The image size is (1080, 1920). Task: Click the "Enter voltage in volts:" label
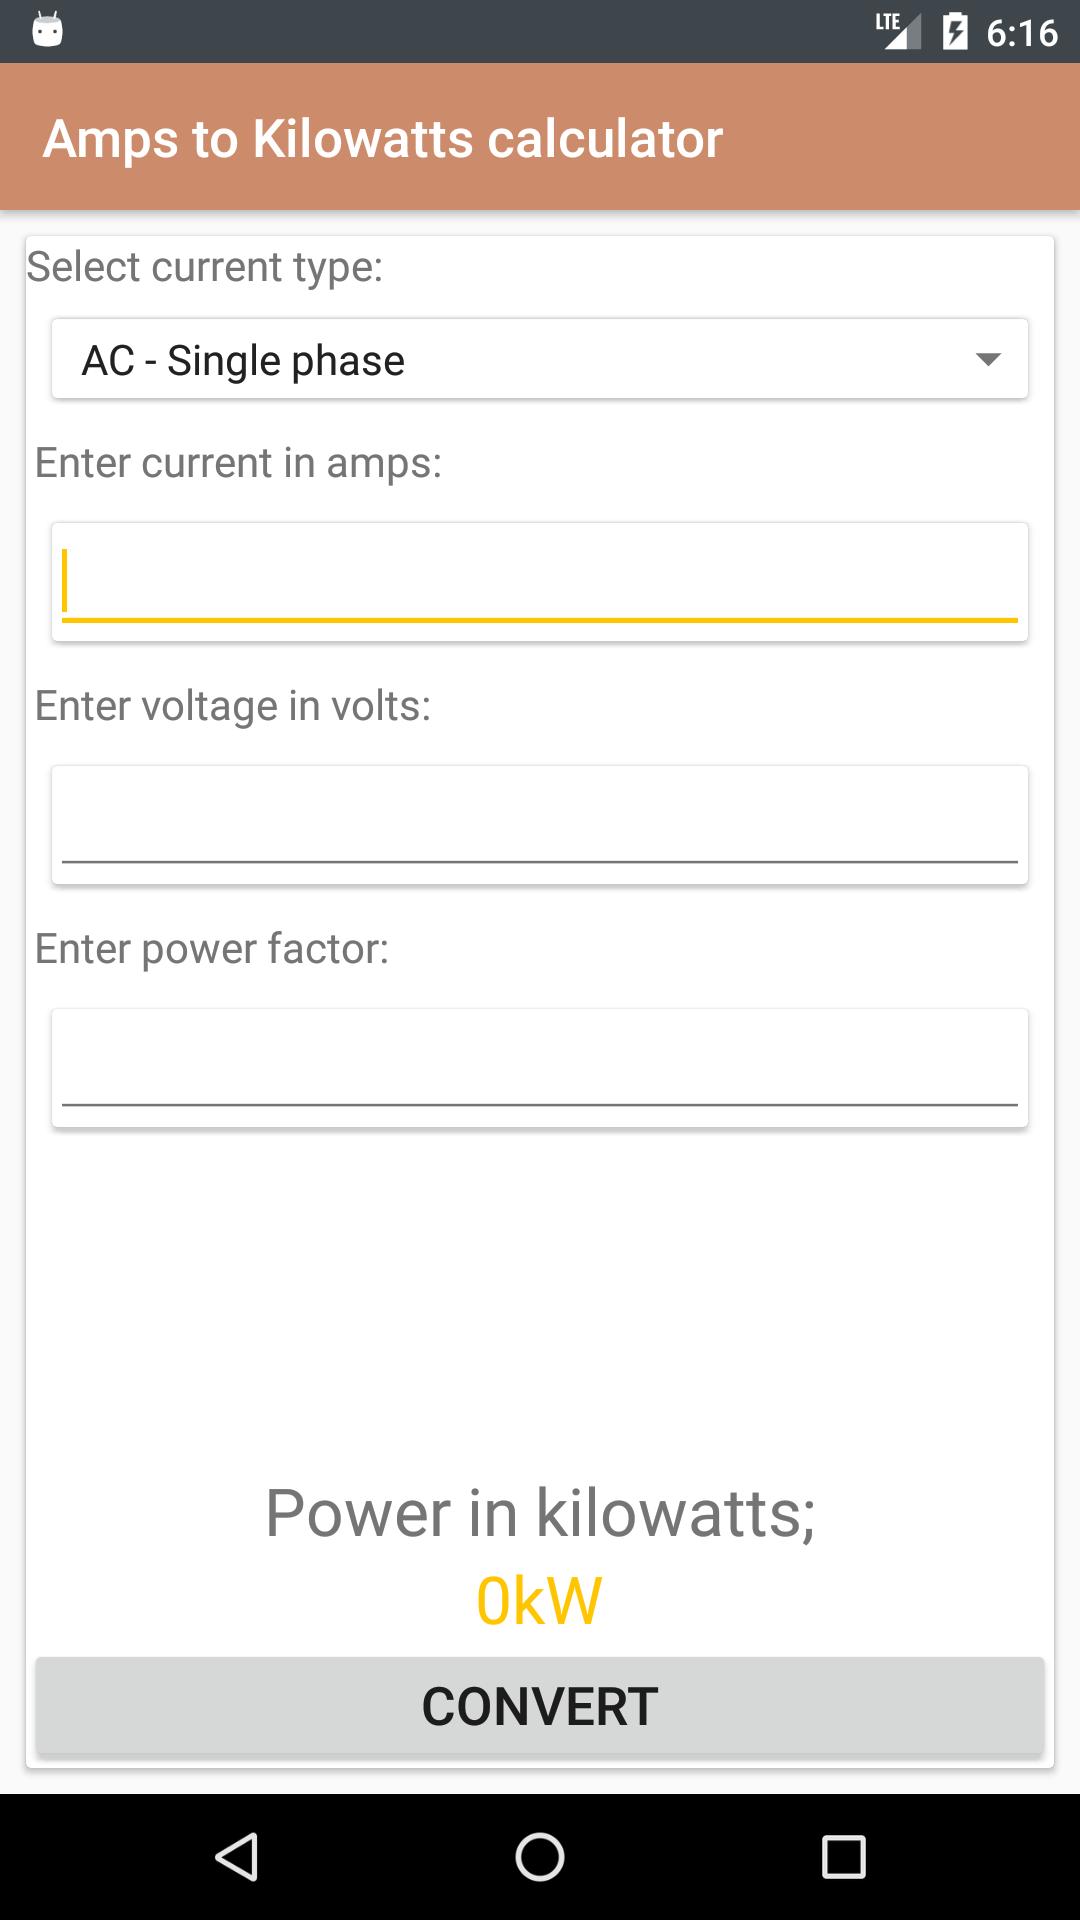(x=233, y=706)
